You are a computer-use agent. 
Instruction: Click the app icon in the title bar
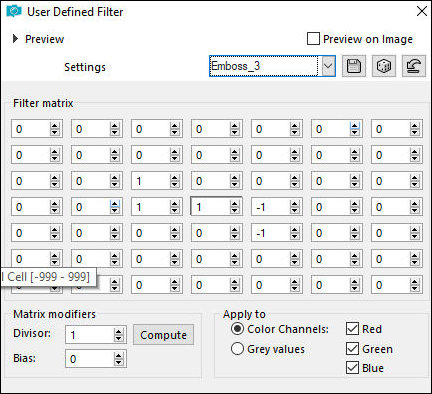(x=14, y=12)
